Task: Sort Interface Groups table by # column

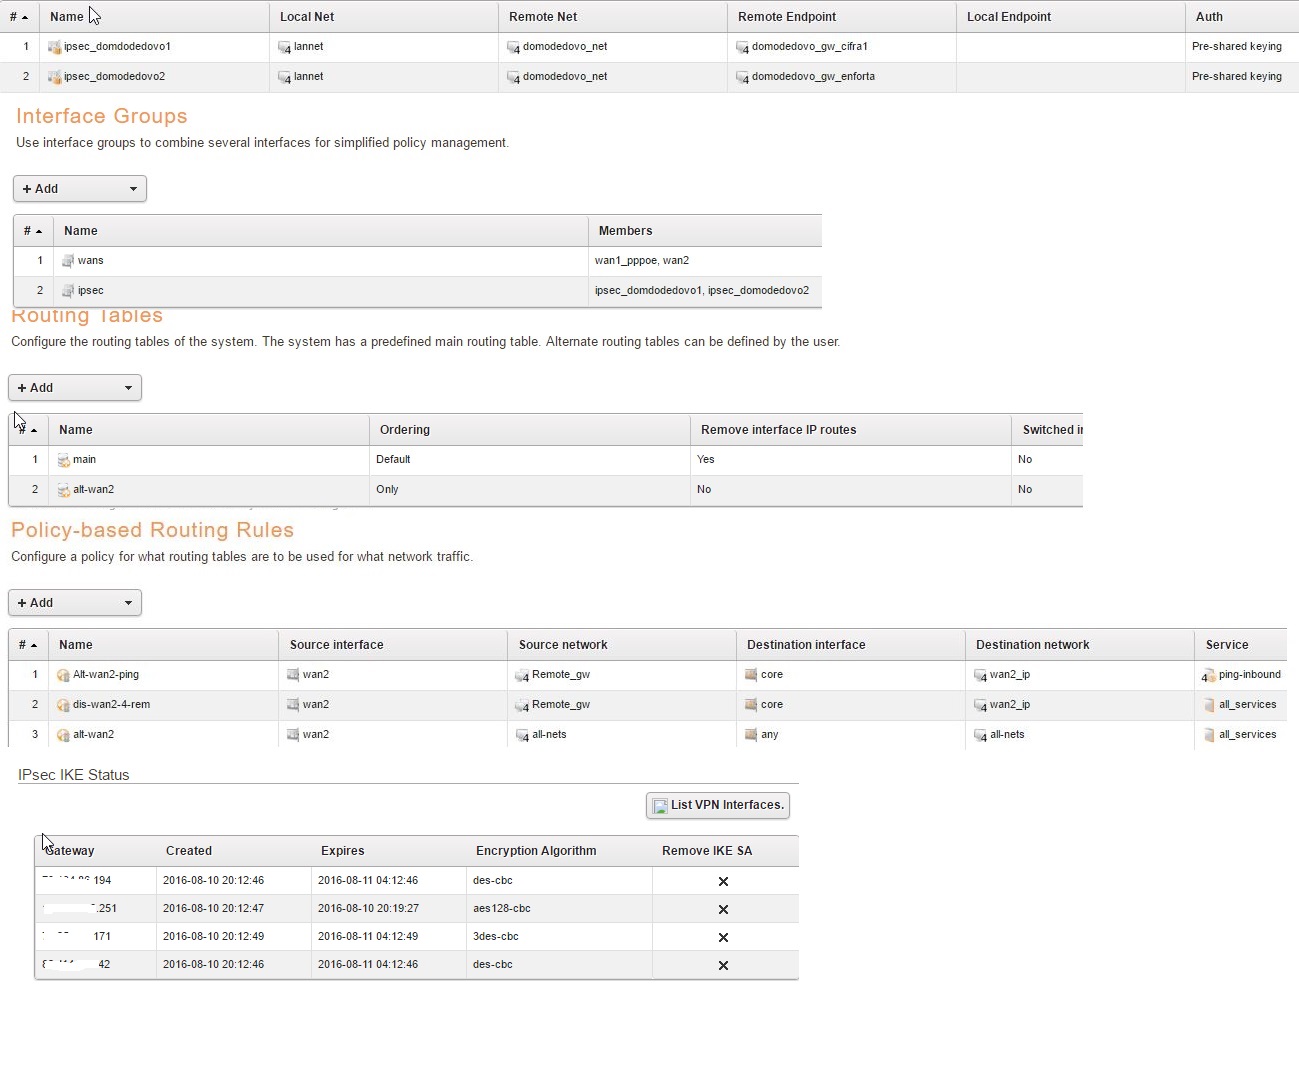Action: [33, 231]
